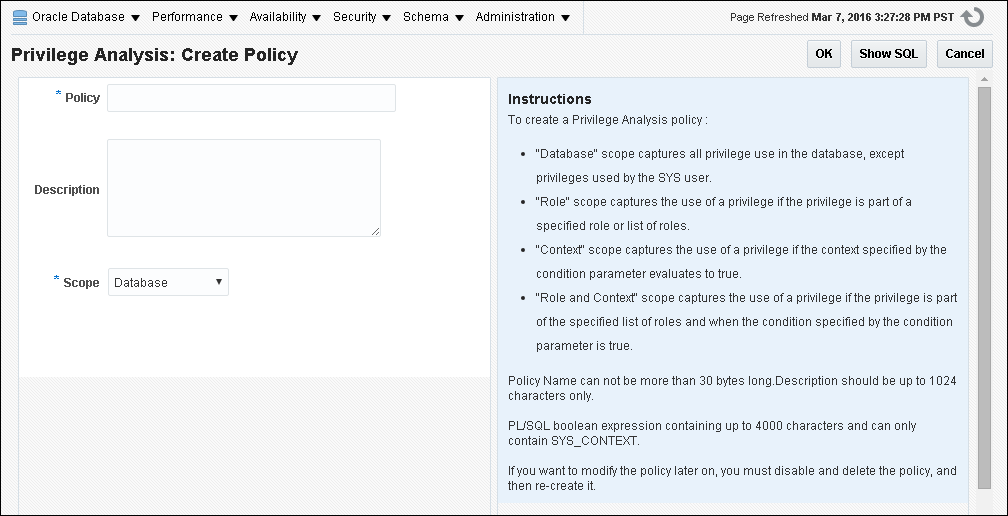Grab the Description box resize handle

click(375, 231)
